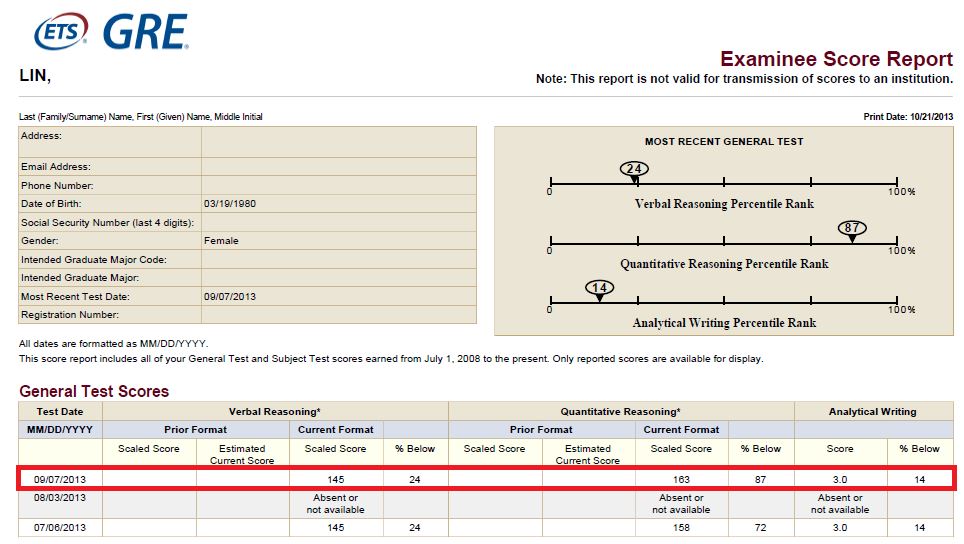Click the Quantitative scaled score 158
This screenshot has width=964, height=544.
[x=681, y=527]
